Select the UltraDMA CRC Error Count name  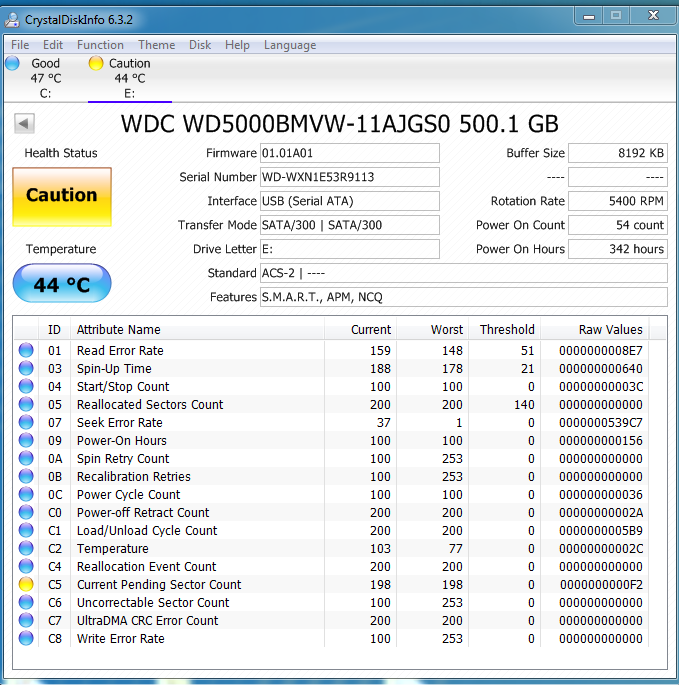pyautogui.click(x=147, y=620)
